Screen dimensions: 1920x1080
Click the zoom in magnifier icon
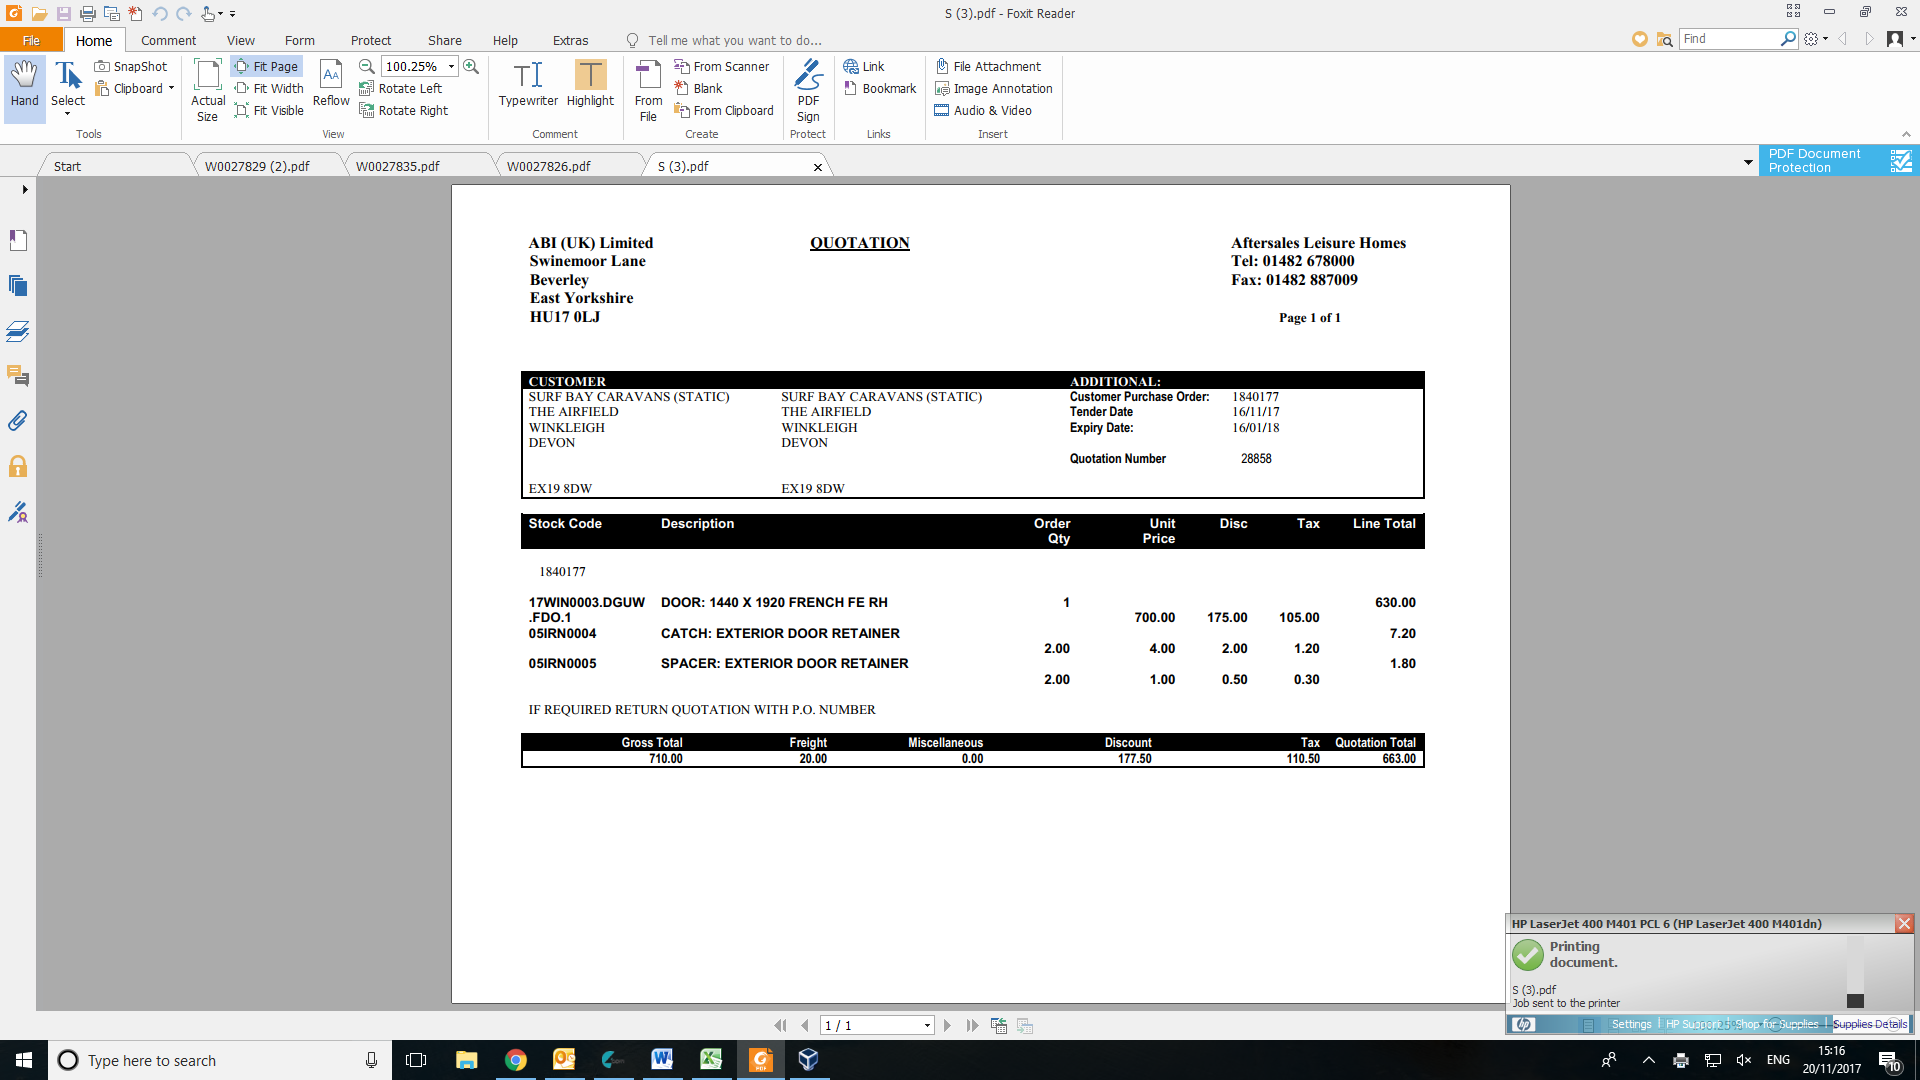tap(471, 66)
